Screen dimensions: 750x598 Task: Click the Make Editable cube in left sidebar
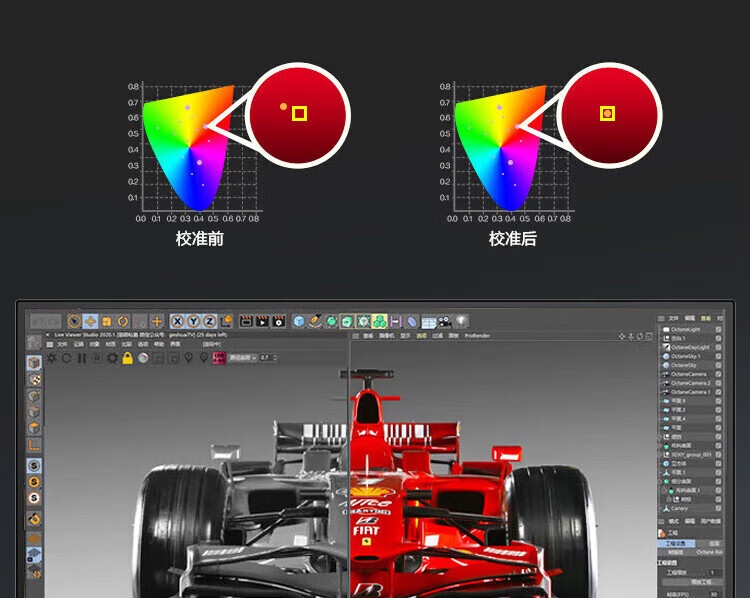click(x=34, y=362)
